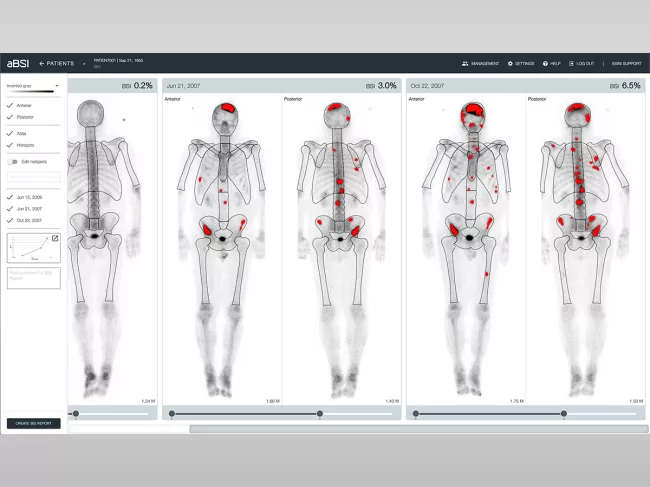Click intensity slider under Oct 22, 2007 scan
This screenshot has width=650, height=487.
[x=564, y=413]
